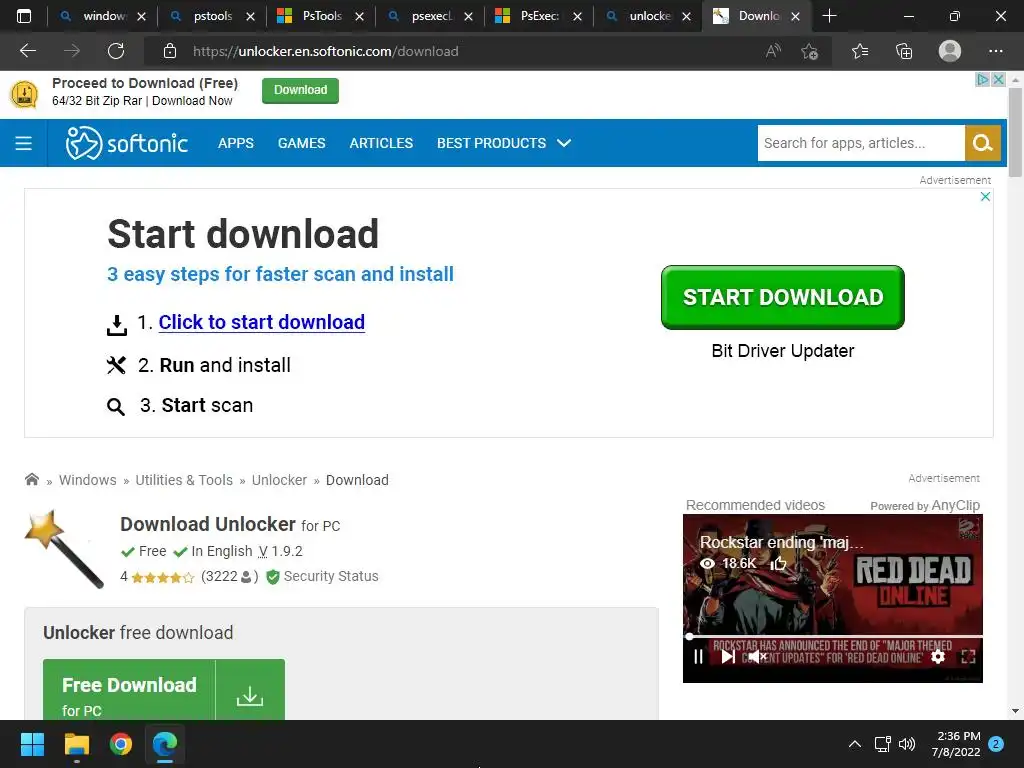Viewport: 1024px width, 768px height.
Task: Click Free Download for PC button
Action: point(164,690)
